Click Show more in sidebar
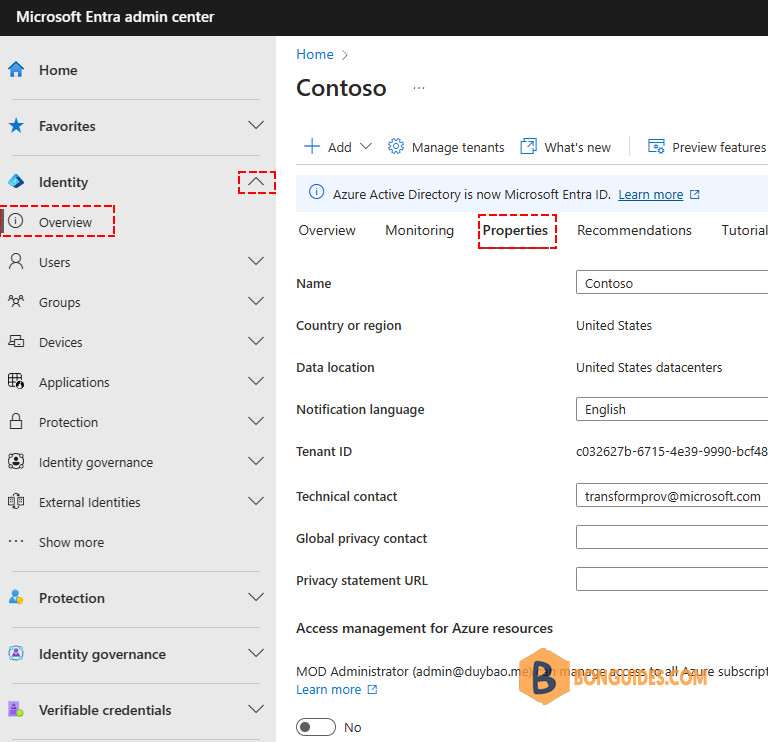768x742 pixels. coord(72,542)
